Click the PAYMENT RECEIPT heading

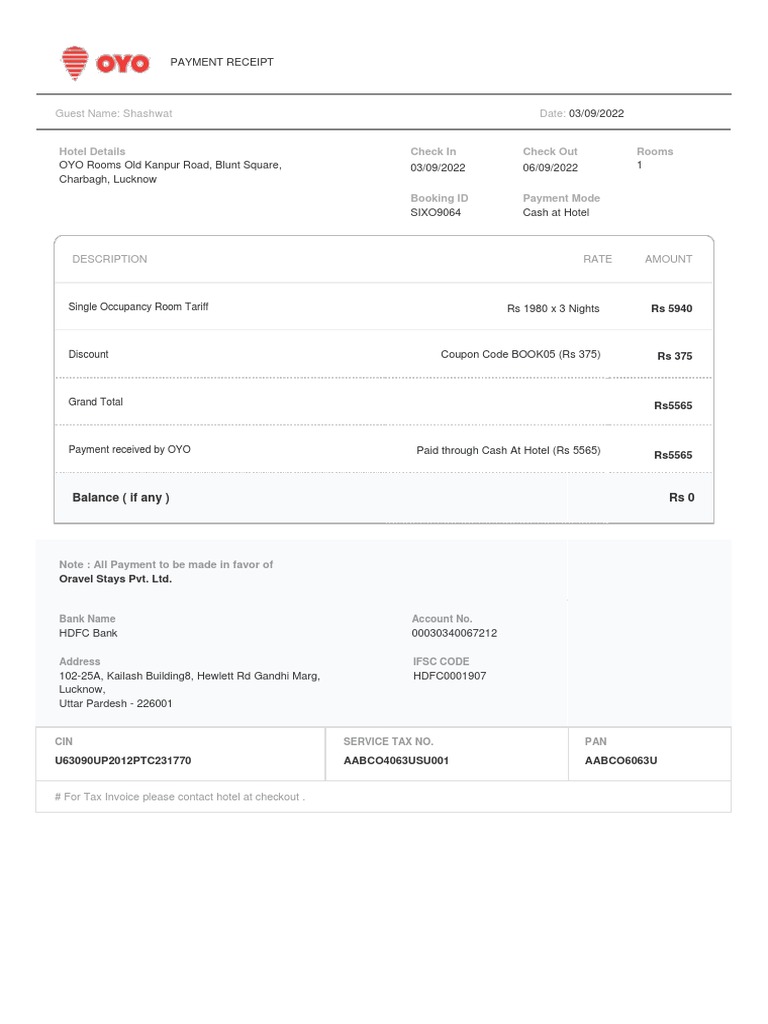point(221,62)
